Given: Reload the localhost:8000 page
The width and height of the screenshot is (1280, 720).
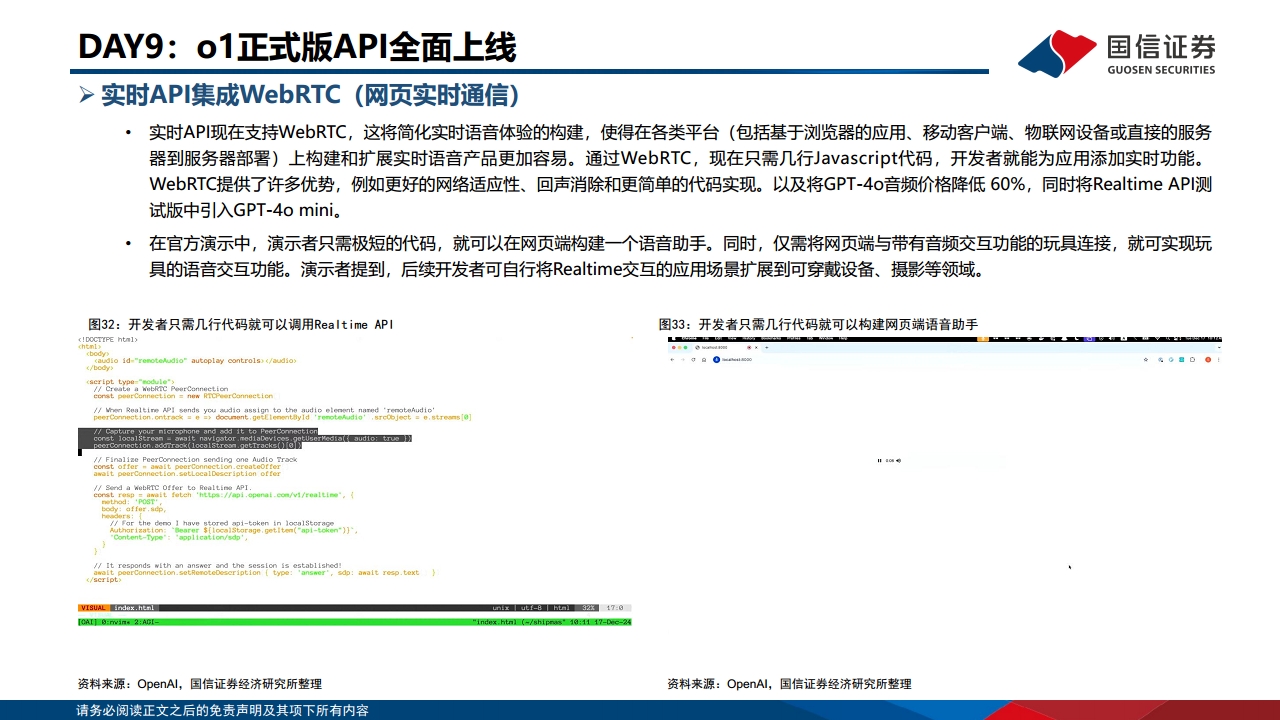Looking at the screenshot, I should pos(693,360).
